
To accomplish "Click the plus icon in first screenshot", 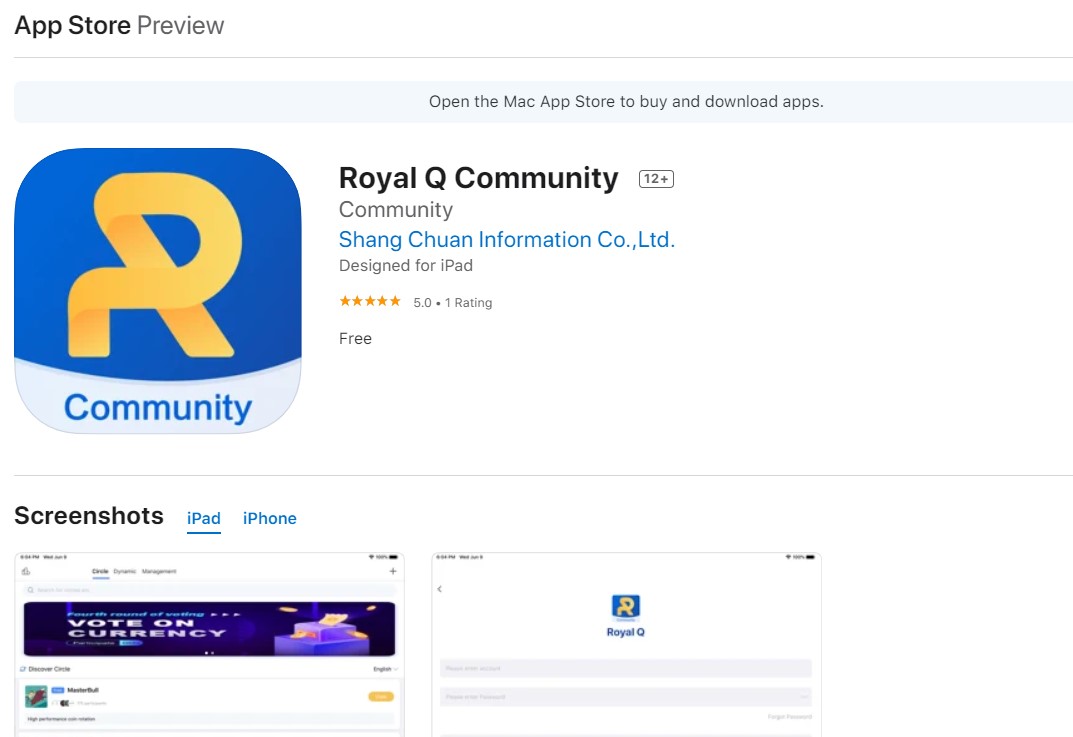I will [x=393, y=571].
